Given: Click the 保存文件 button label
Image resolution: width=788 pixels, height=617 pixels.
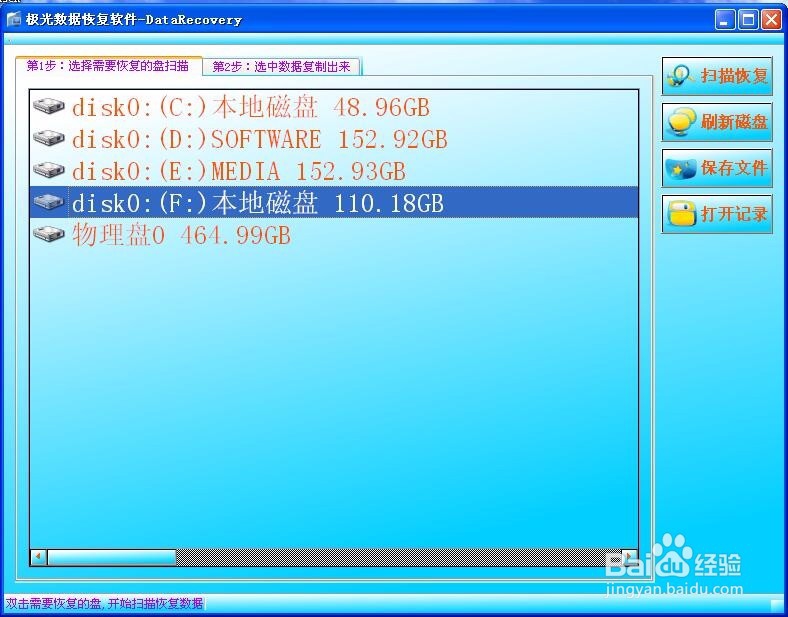Looking at the screenshot, I should 734,168.
